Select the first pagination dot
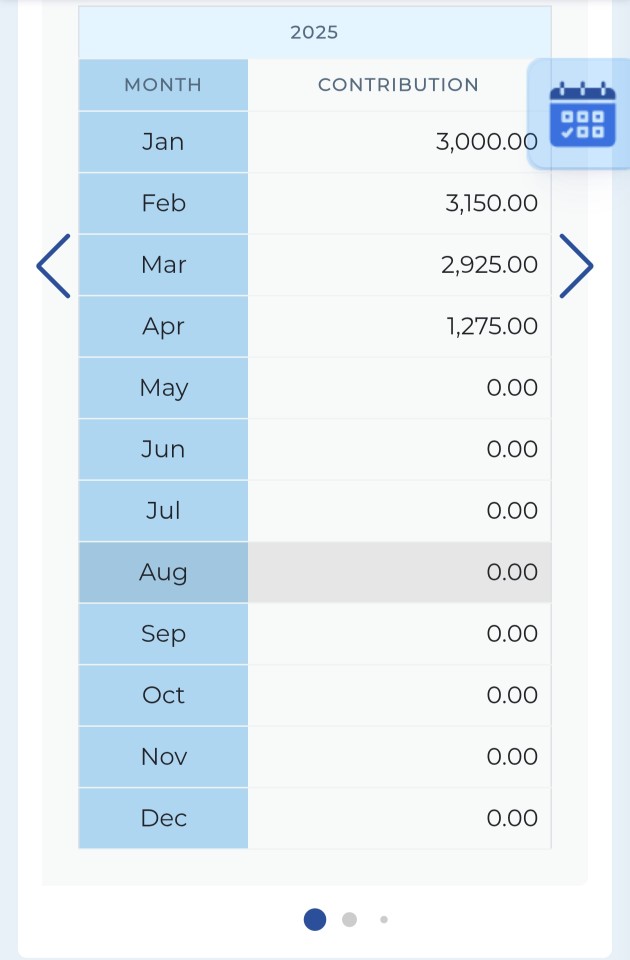Screen dimensions: 630x960 point(315,919)
